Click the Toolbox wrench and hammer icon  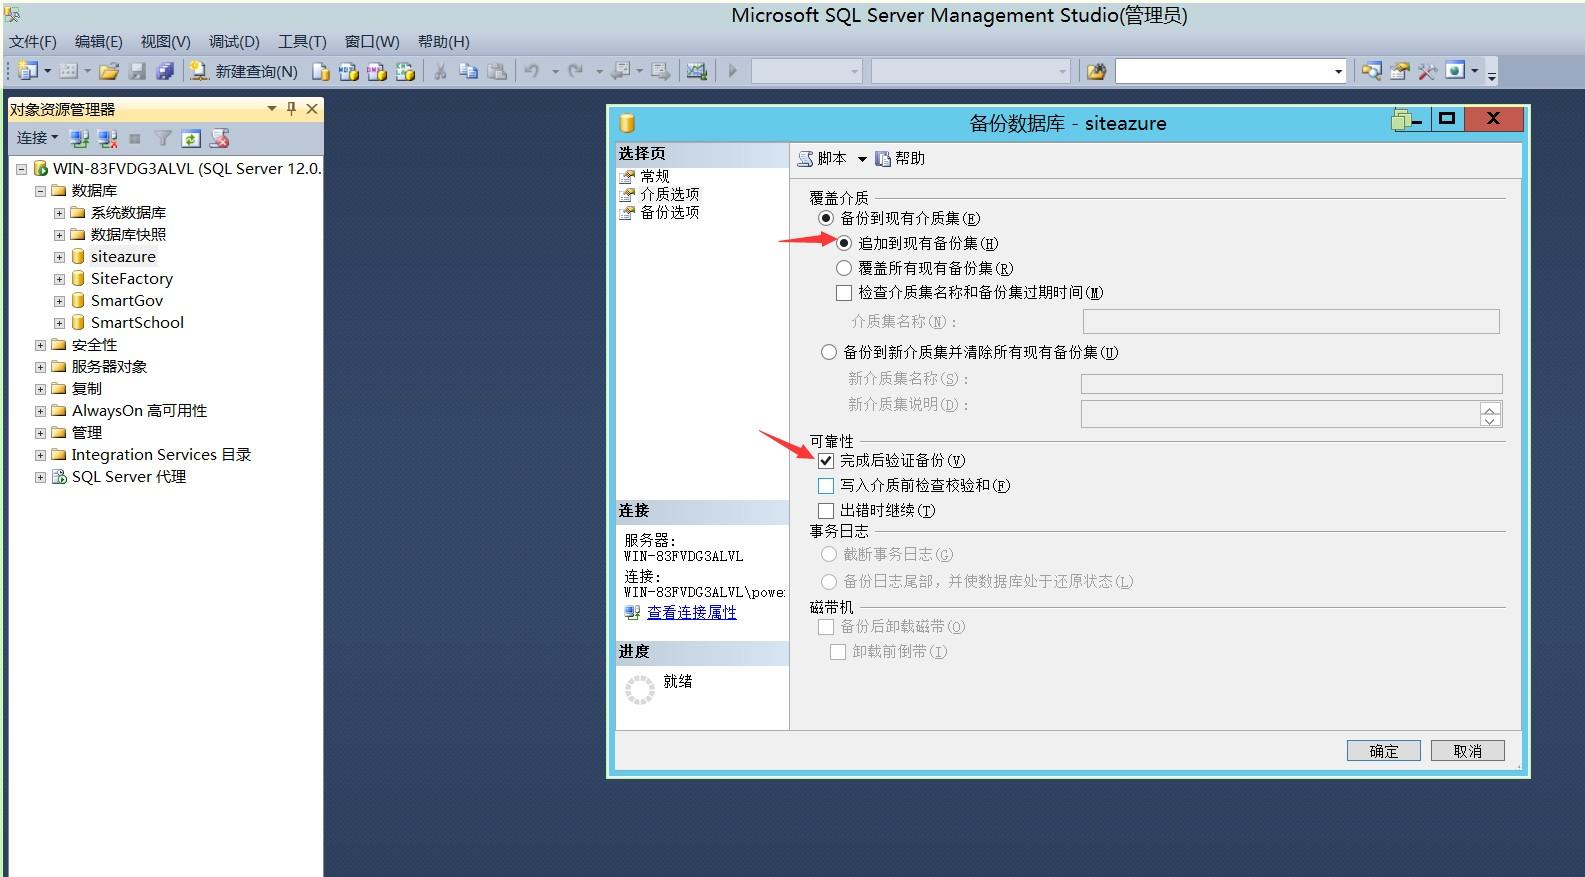(1427, 71)
